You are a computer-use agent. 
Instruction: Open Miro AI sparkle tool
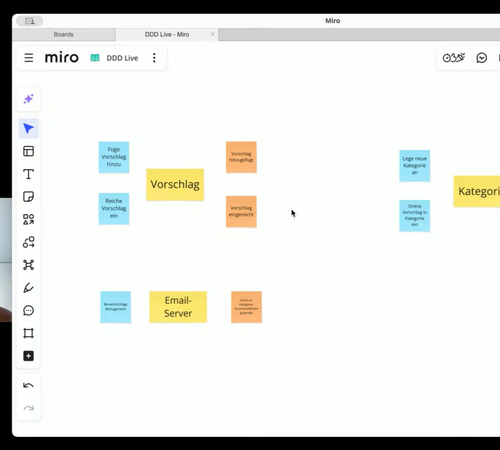point(29,99)
